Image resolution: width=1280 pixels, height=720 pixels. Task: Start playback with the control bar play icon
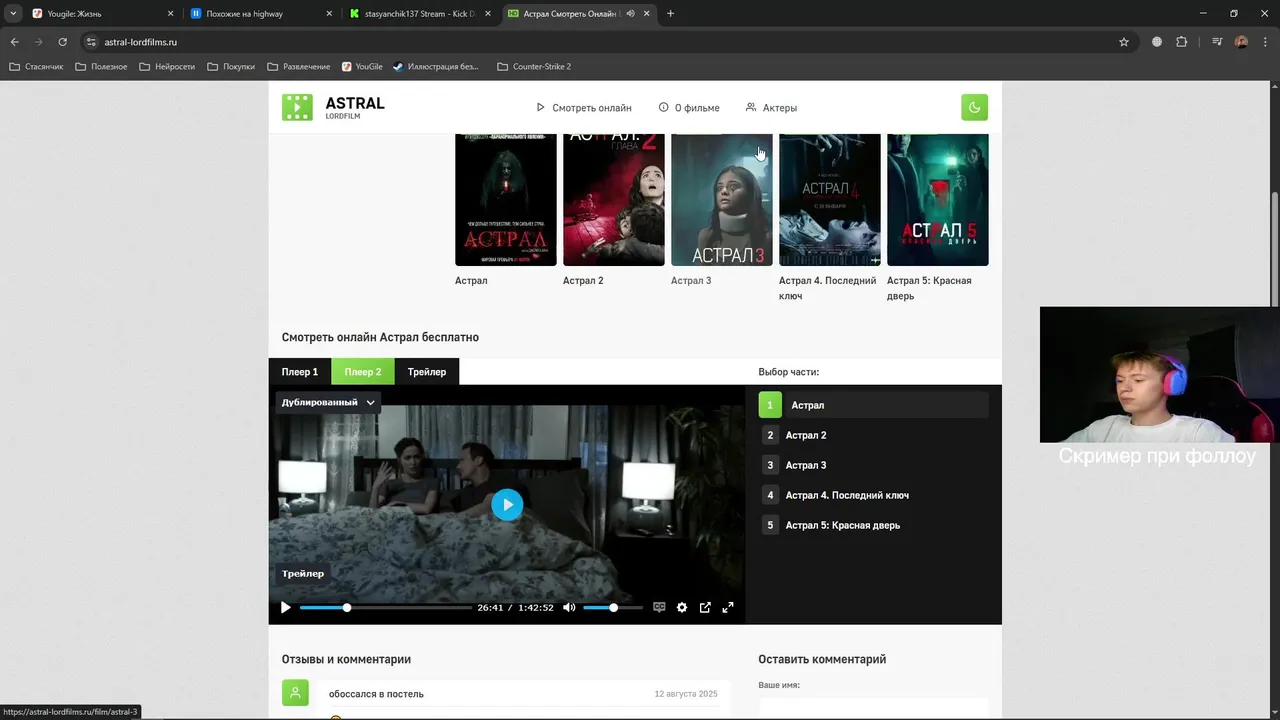coord(285,607)
